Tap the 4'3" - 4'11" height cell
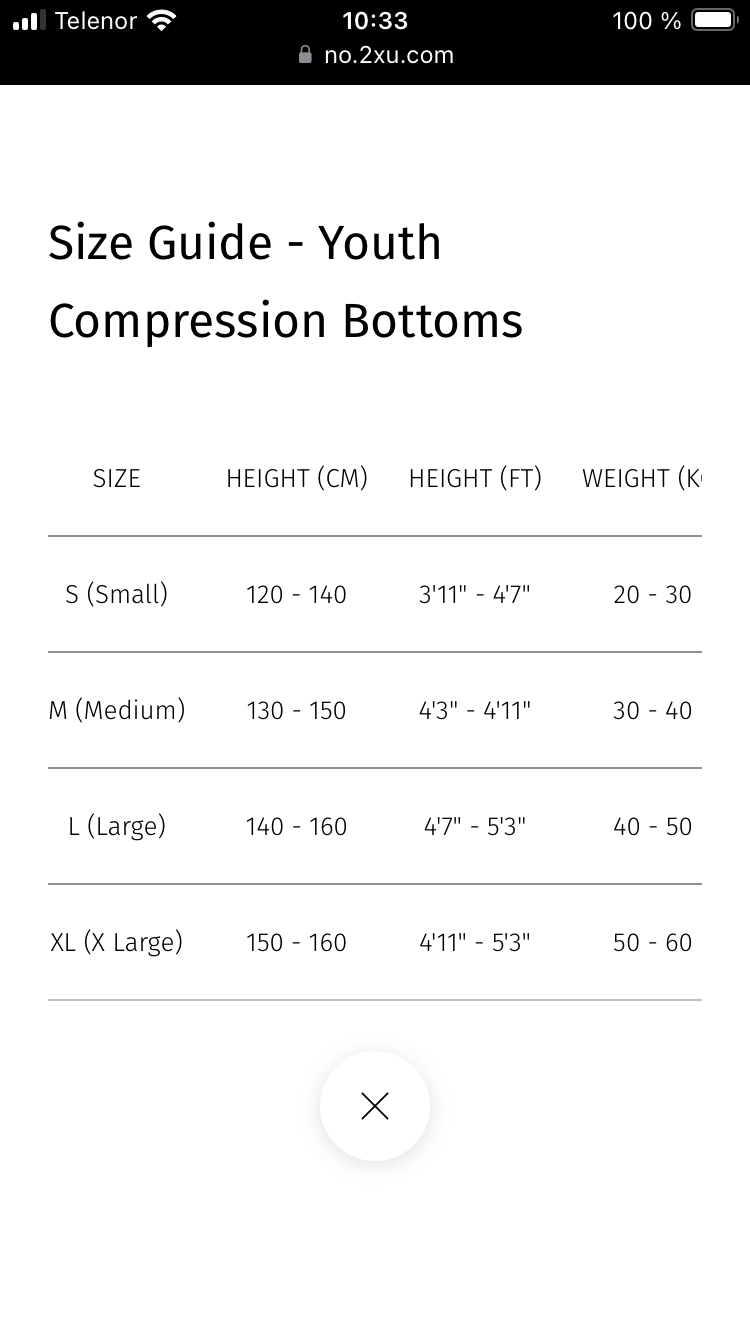 tap(475, 710)
